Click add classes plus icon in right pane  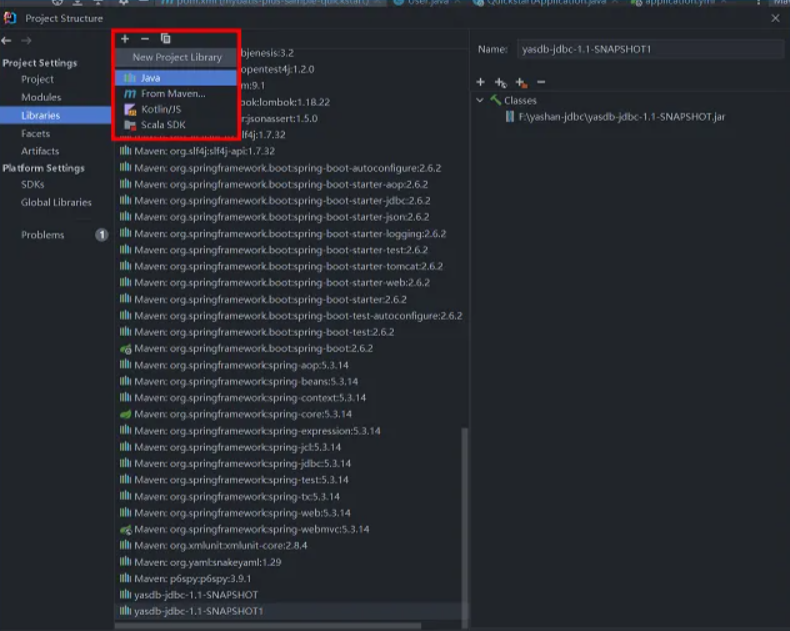click(x=481, y=82)
